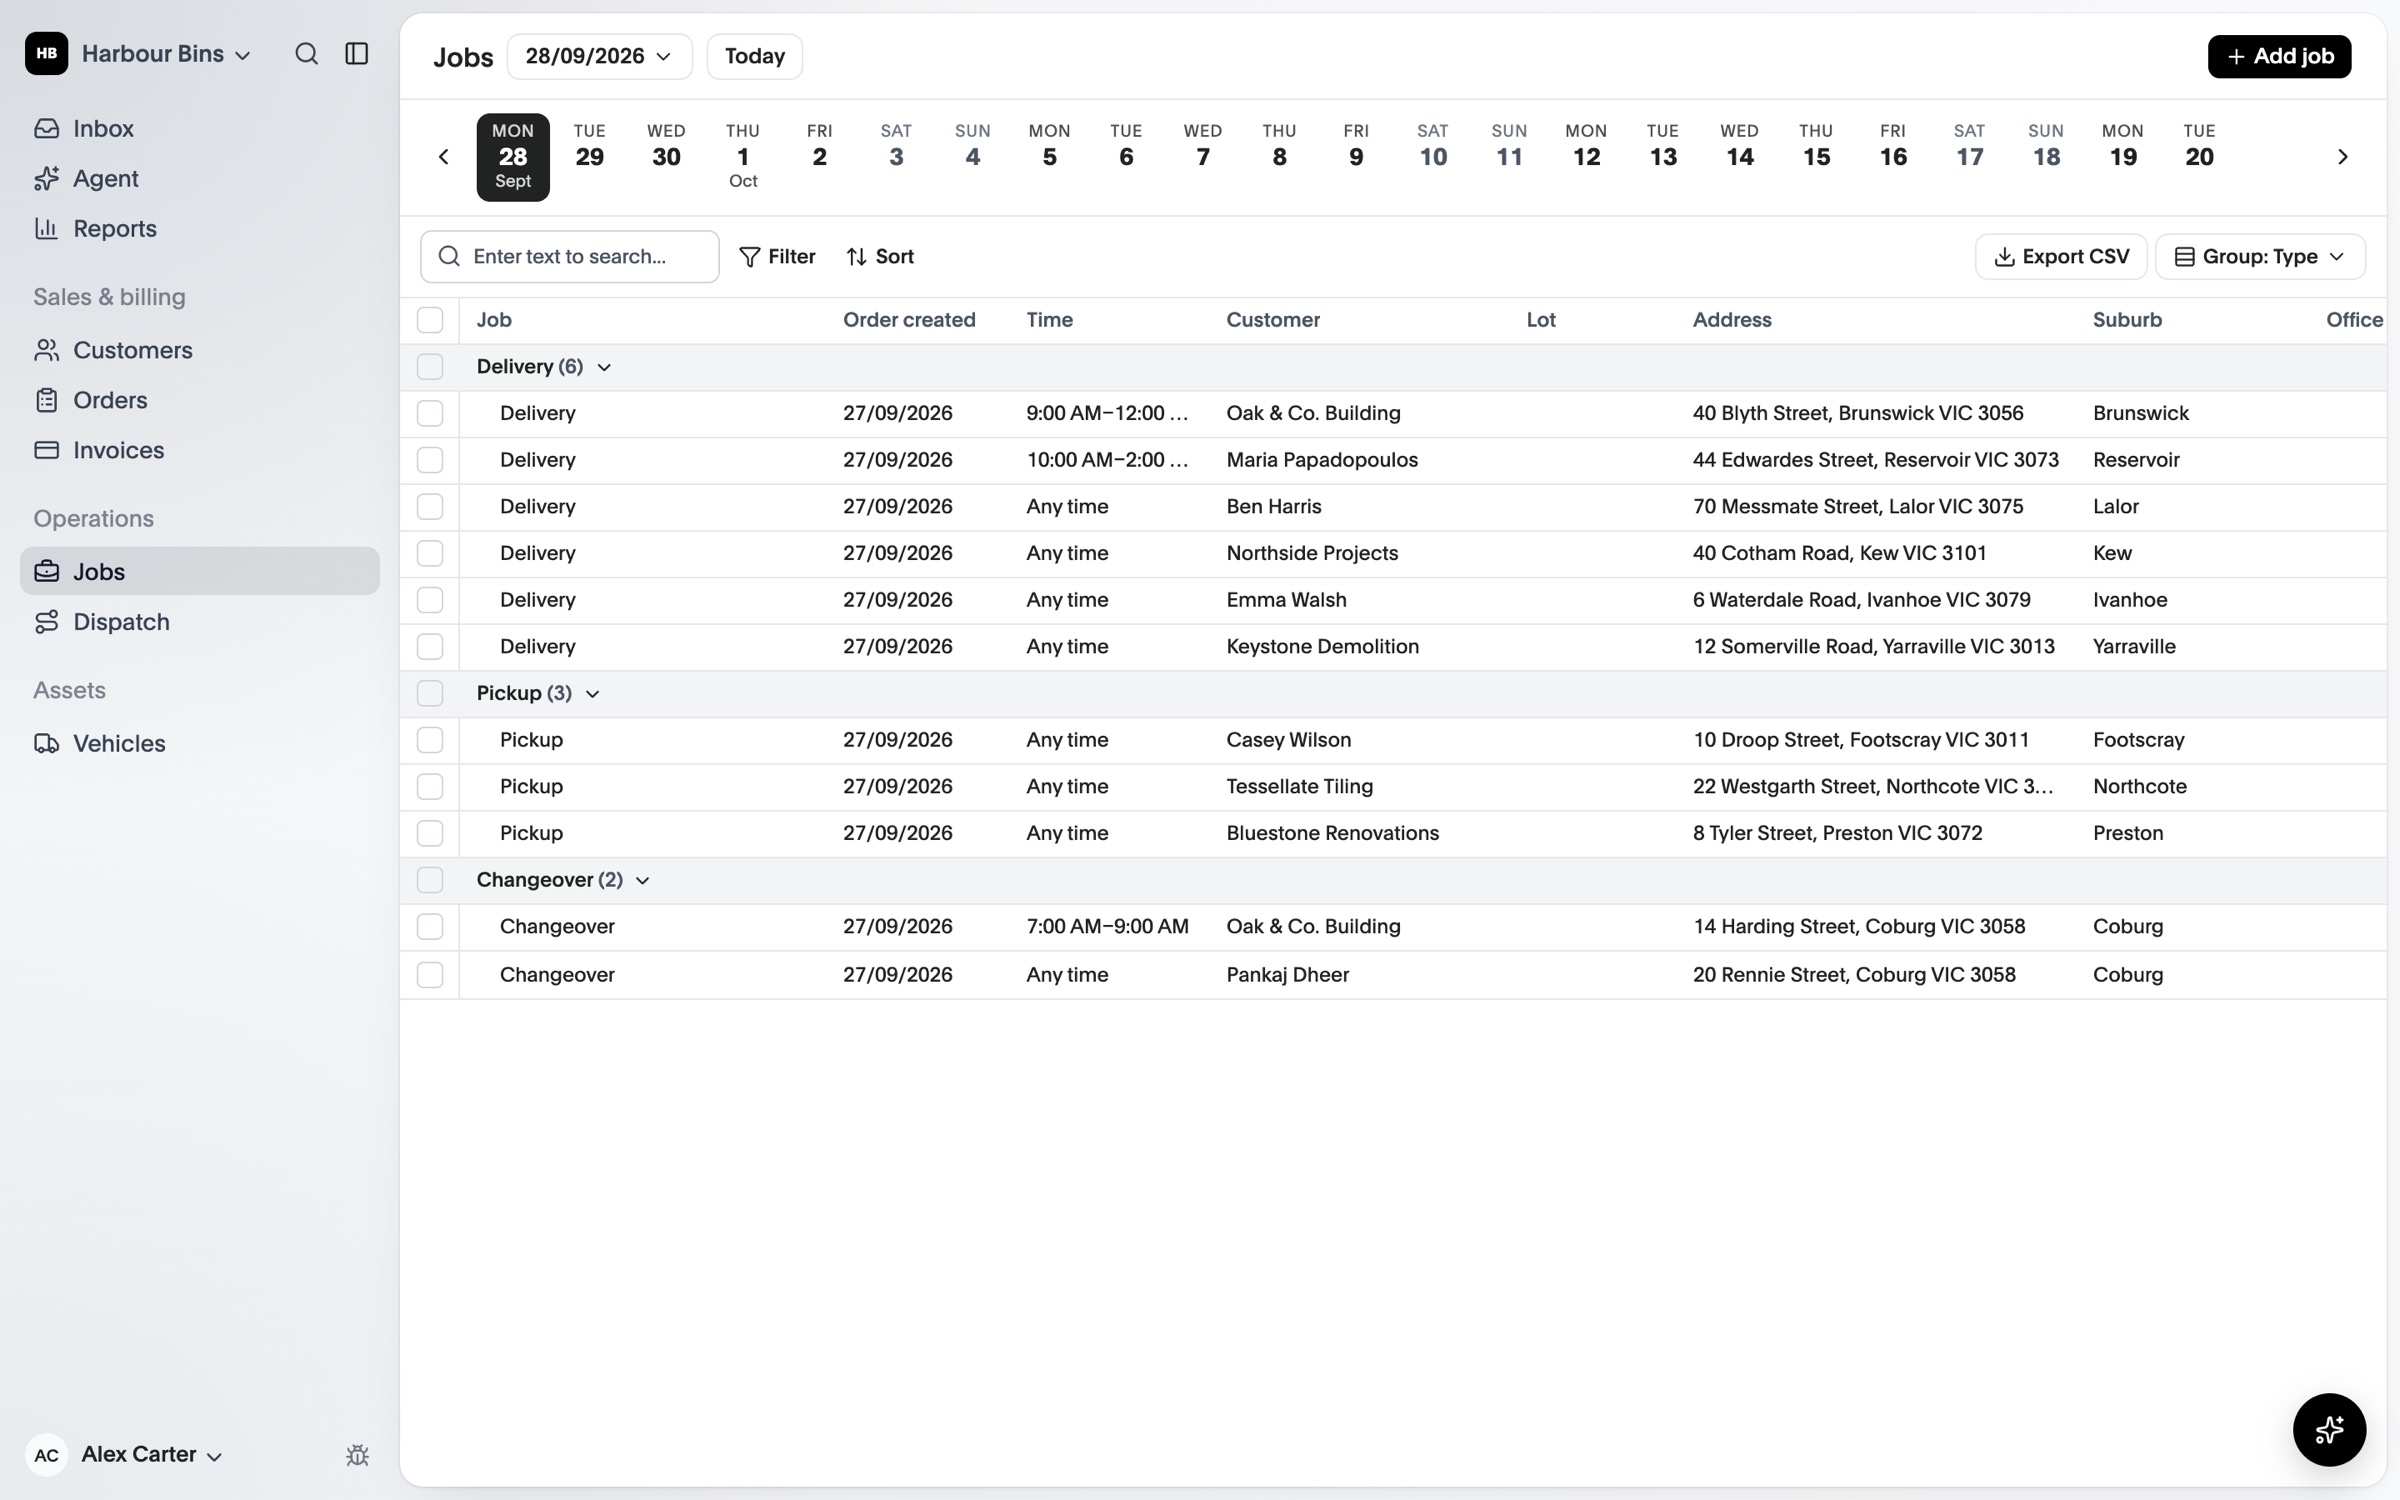Check the Pickup group checkbox
The height and width of the screenshot is (1500, 2400).
pyautogui.click(x=430, y=693)
